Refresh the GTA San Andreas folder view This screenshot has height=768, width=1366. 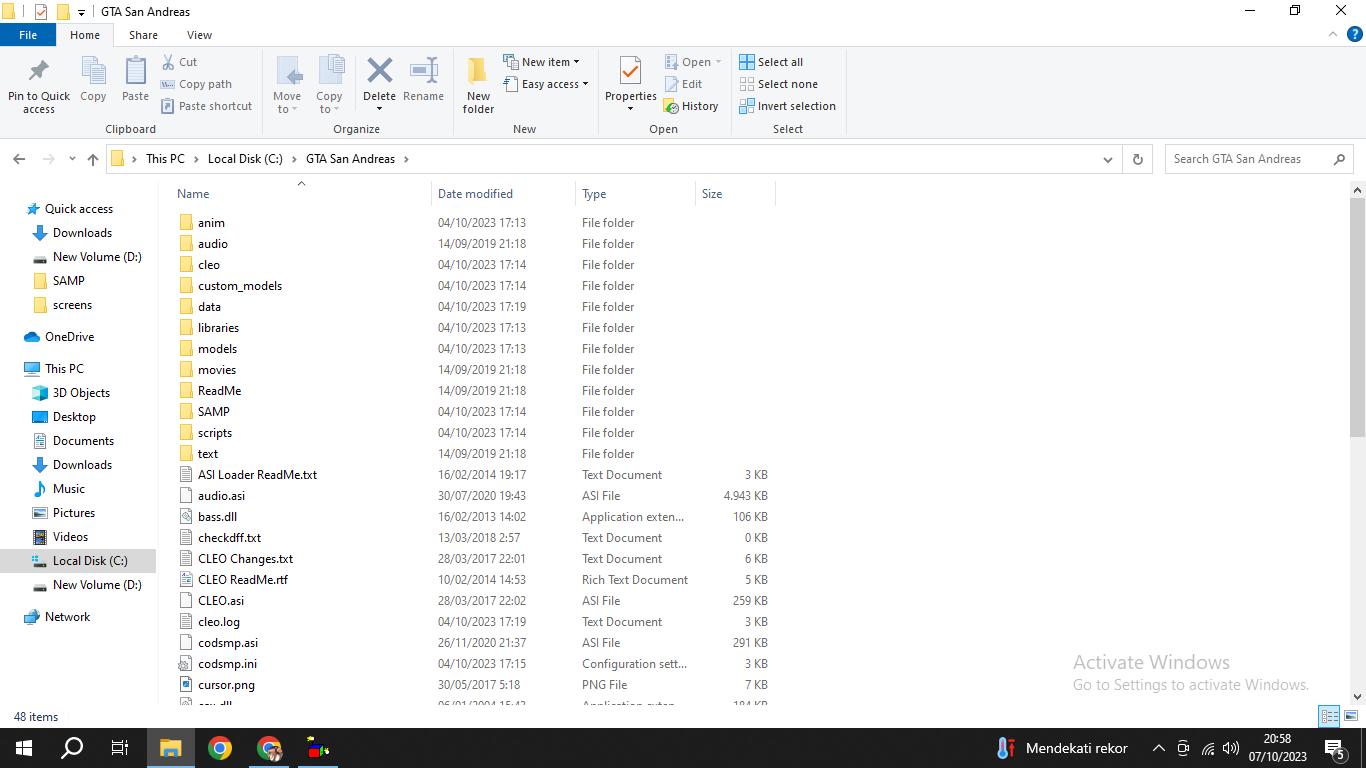1137,159
